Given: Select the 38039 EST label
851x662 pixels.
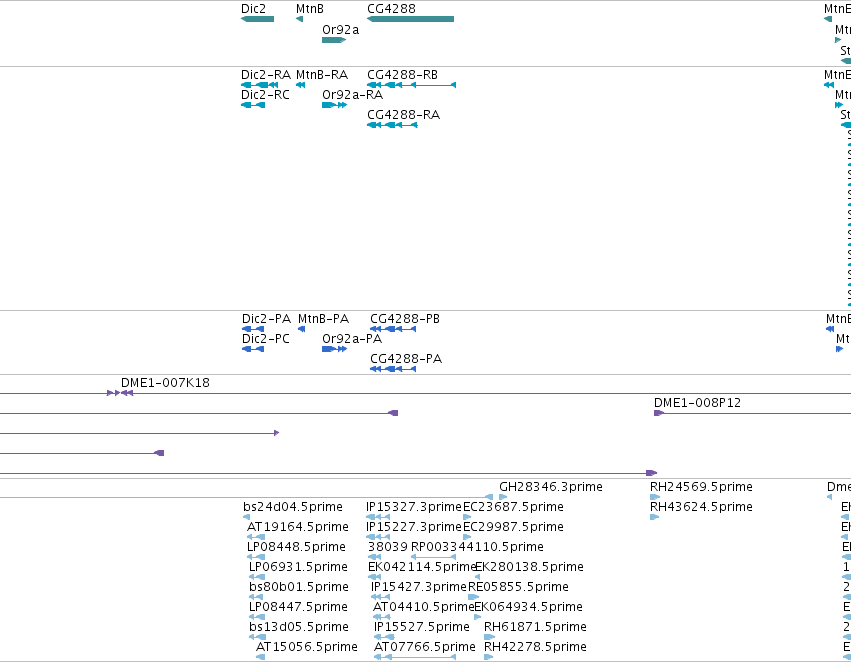Looking at the screenshot, I should point(388,547).
